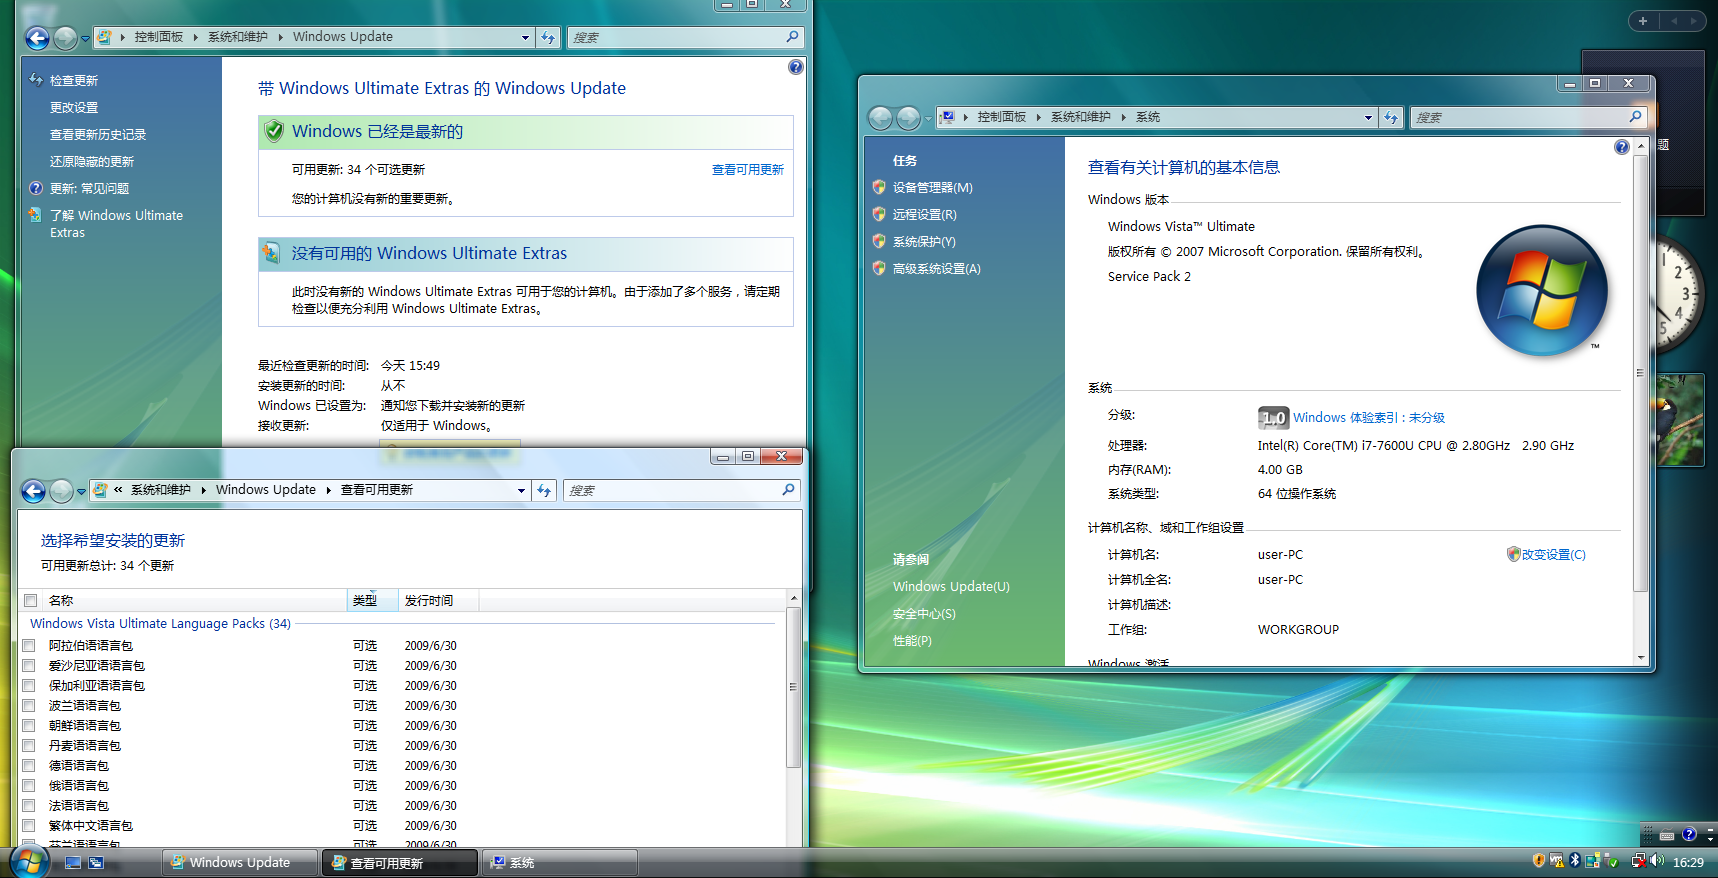Click the search magnifier in 查看可用更新 window
Image resolution: width=1718 pixels, height=878 pixels.
click(x=788, y=490)
